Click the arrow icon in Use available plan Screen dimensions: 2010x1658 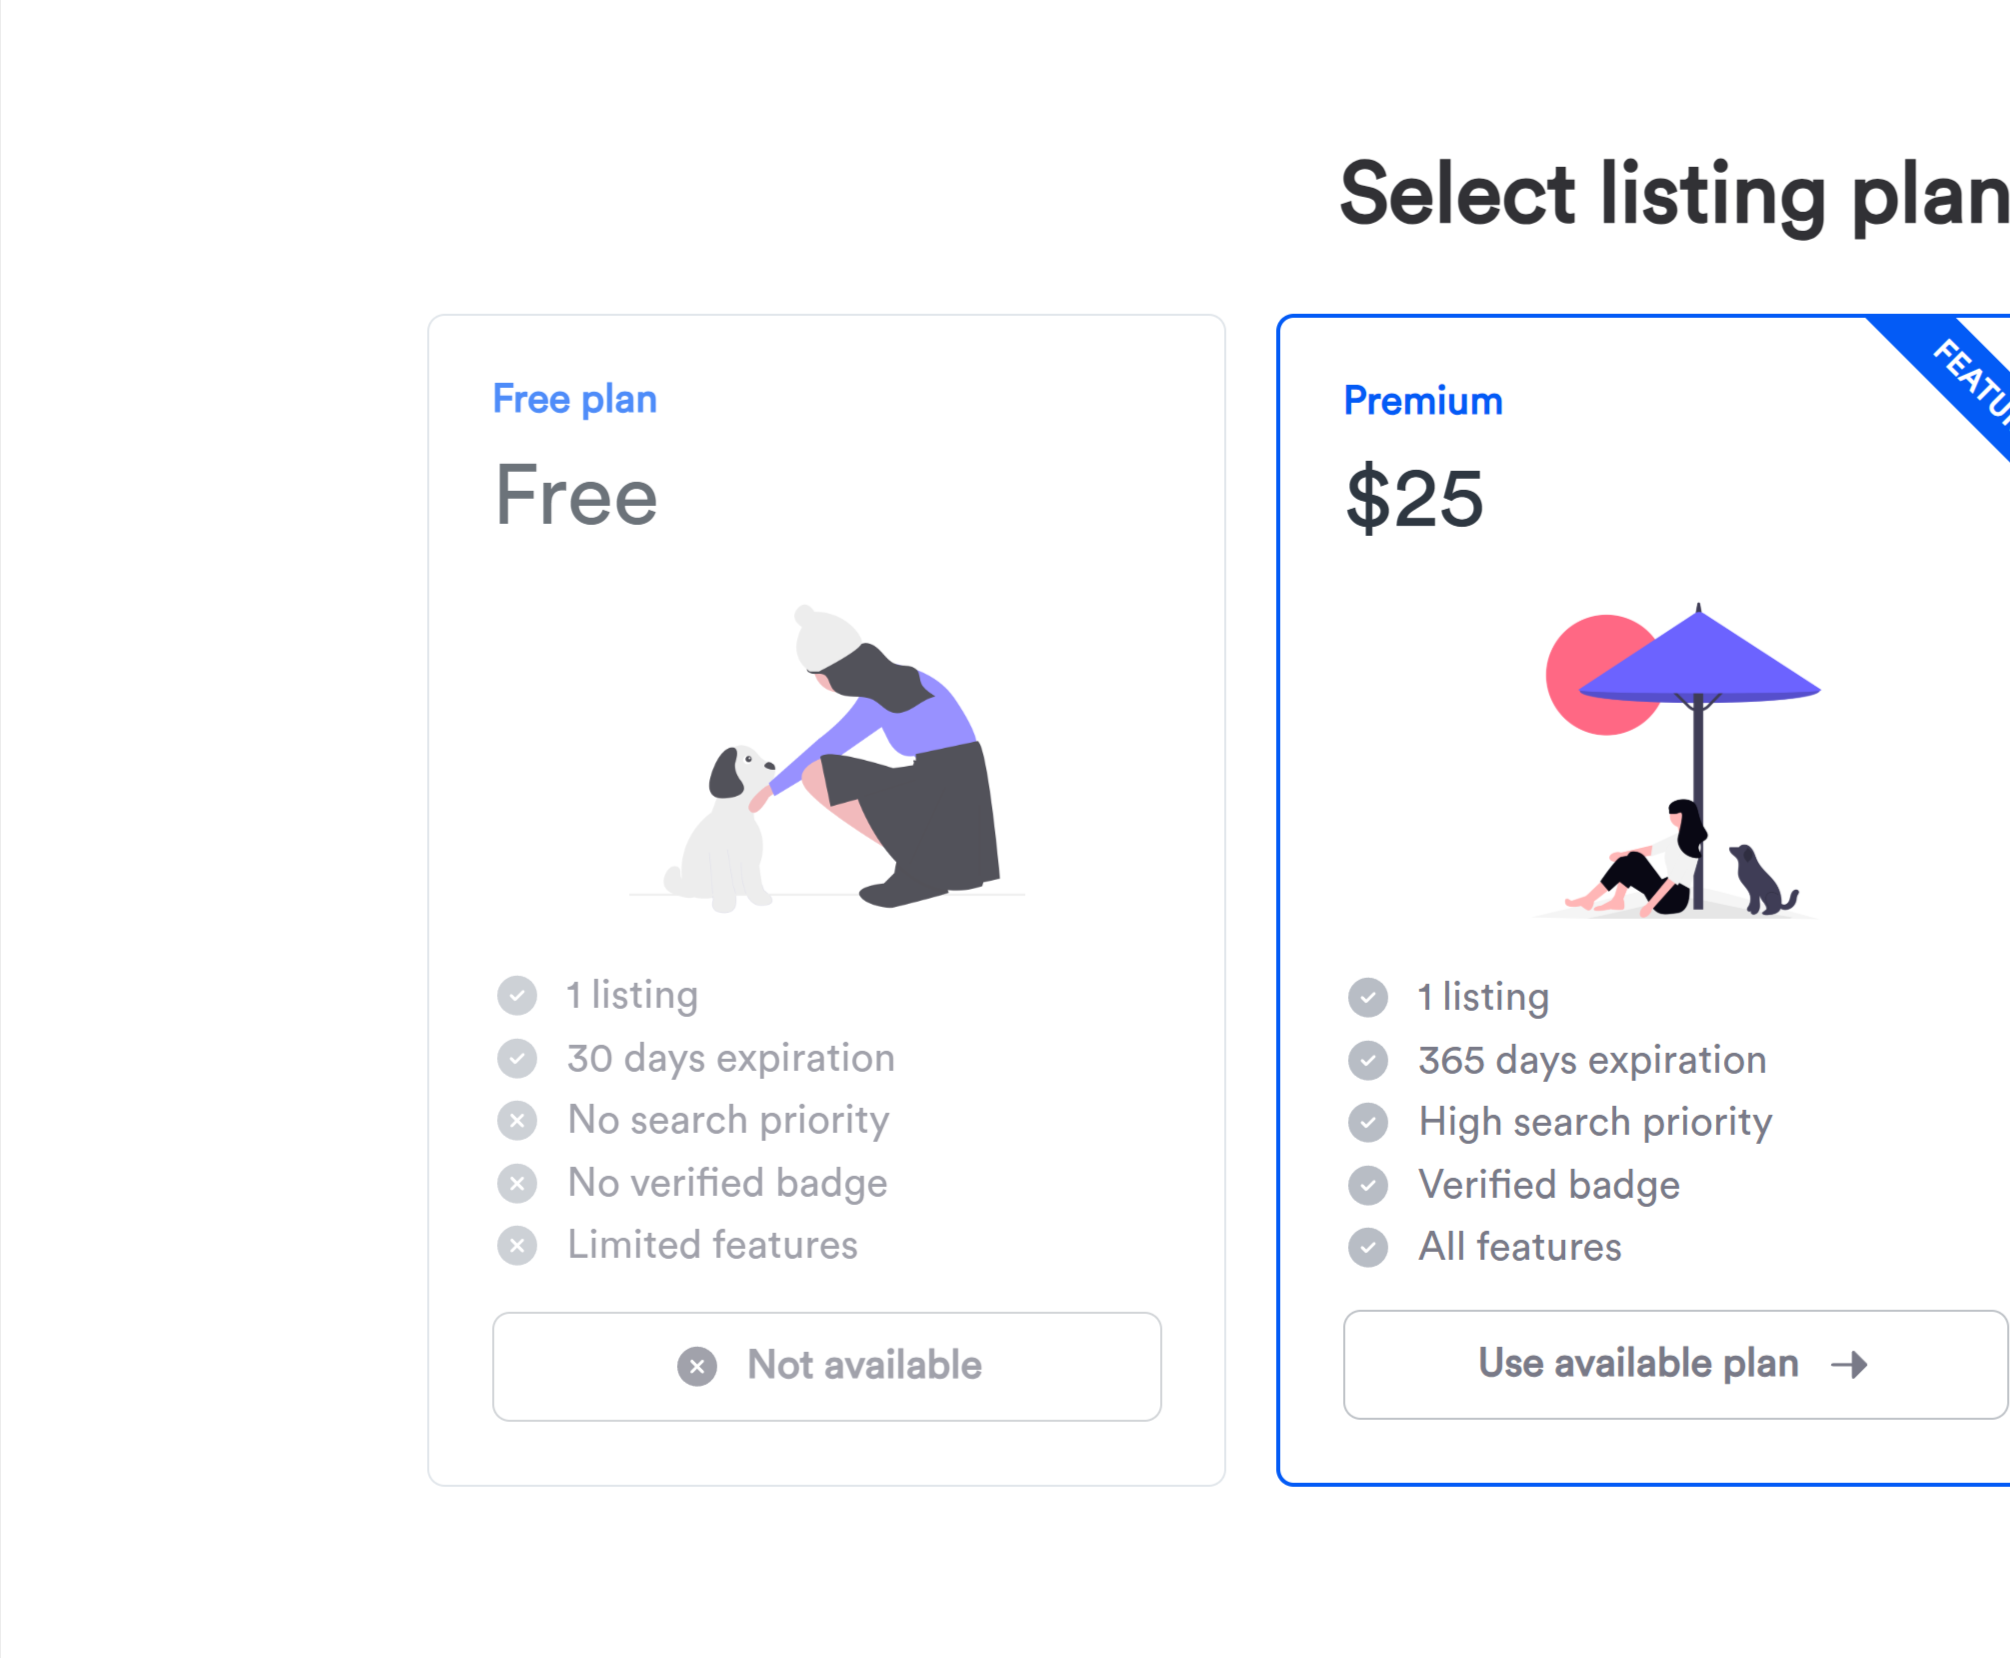click(x=1849, y=1365)
